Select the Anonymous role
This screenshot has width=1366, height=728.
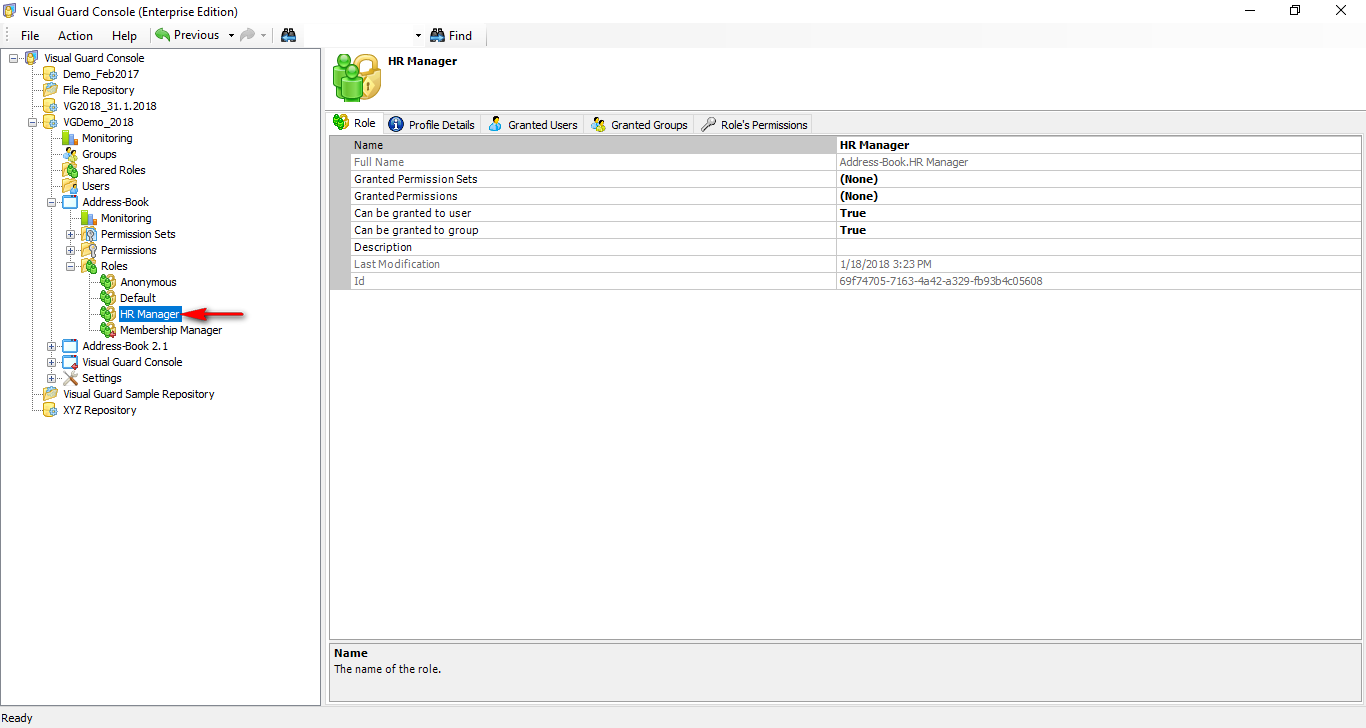[x=148, y=282]
